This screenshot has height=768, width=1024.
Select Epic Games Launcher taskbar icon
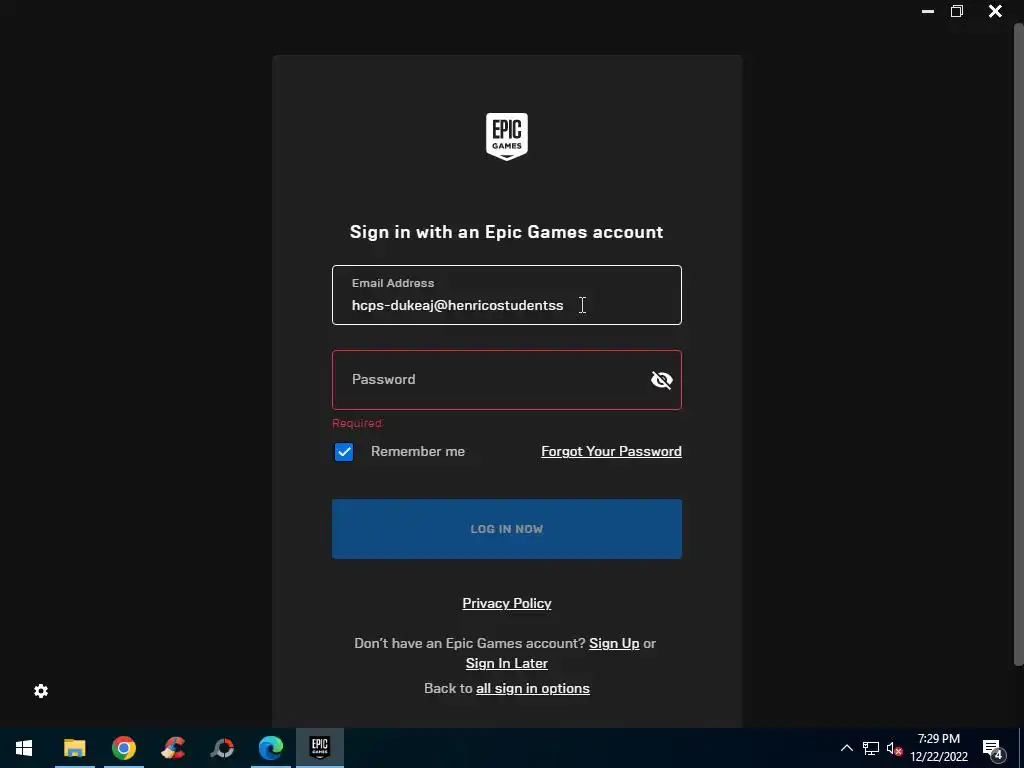[320, 748]
